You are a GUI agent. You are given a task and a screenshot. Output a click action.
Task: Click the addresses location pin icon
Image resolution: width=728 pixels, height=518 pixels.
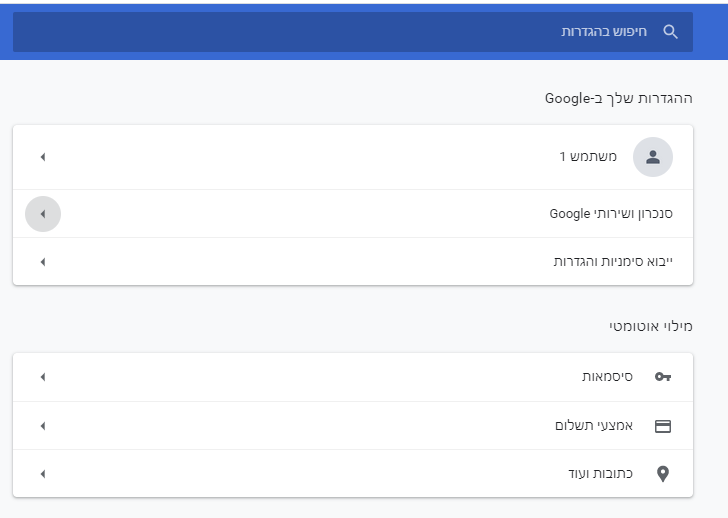pyautogui.click(x=662, y=474)
